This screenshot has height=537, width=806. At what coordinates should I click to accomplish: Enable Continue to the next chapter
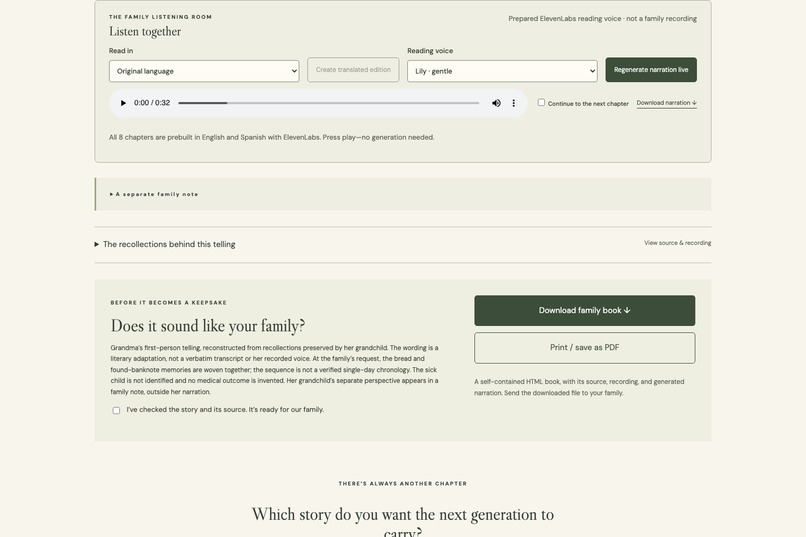click(x=541, y=103)
